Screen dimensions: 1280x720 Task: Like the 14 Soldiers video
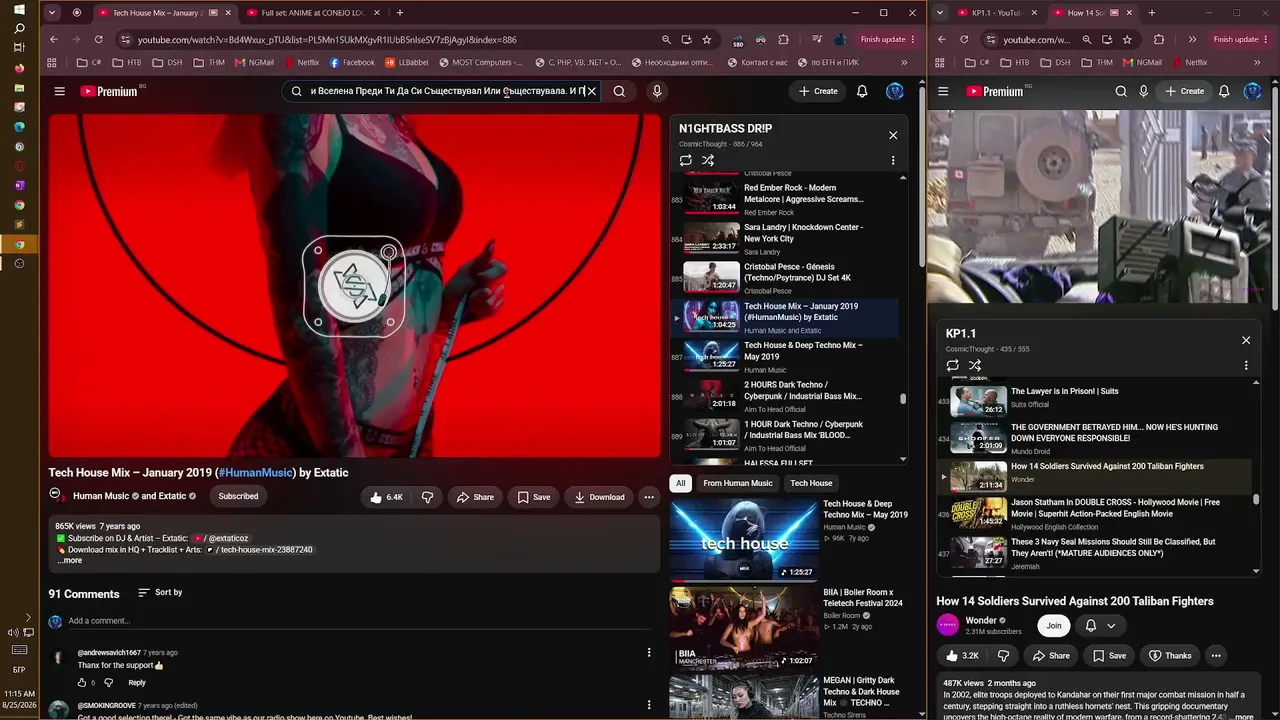962,656
